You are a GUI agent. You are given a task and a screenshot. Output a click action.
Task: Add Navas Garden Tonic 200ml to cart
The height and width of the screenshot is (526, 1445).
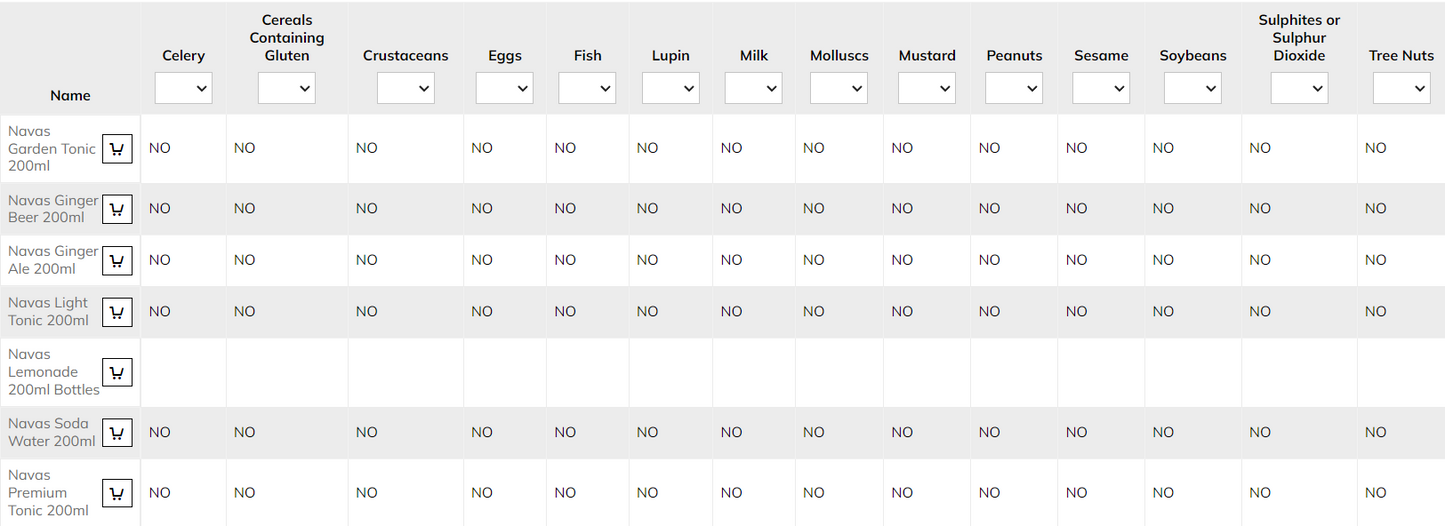point(117,149)
